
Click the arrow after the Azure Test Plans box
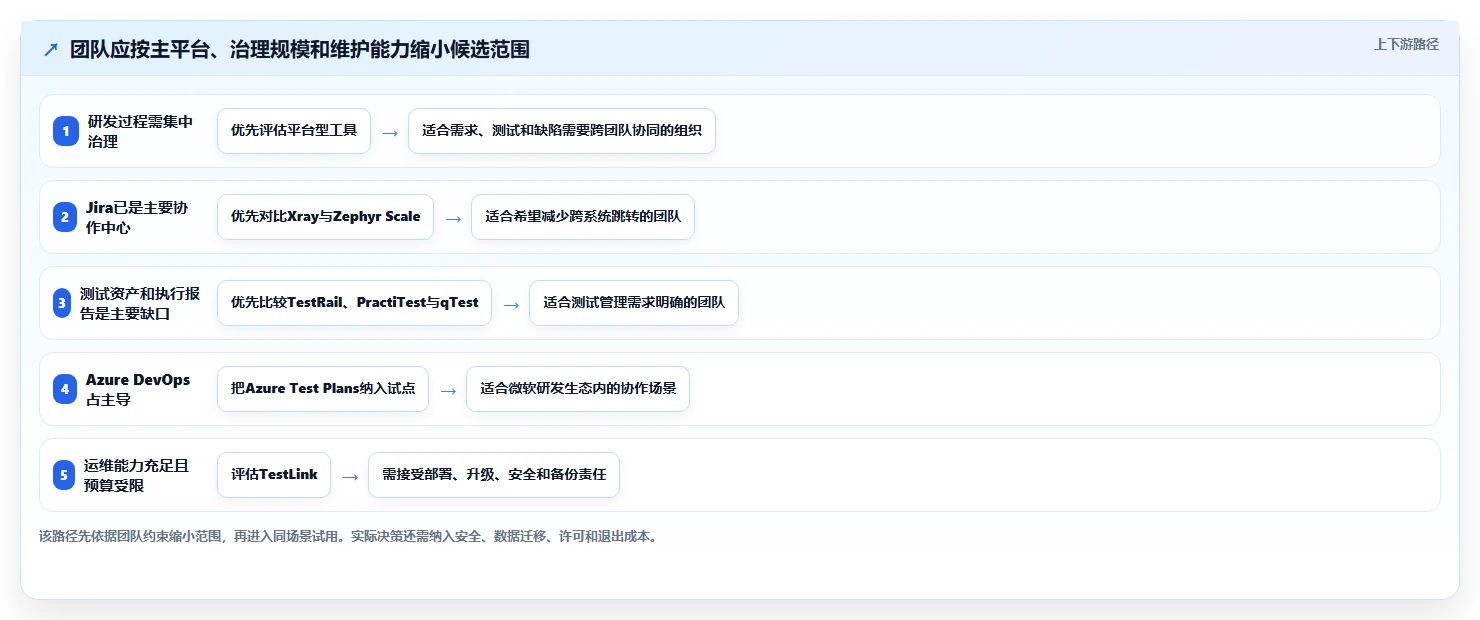tap(448, 390)
